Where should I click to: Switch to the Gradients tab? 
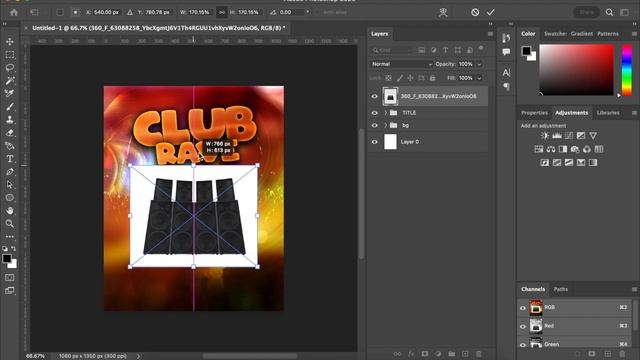click(582, 34)
